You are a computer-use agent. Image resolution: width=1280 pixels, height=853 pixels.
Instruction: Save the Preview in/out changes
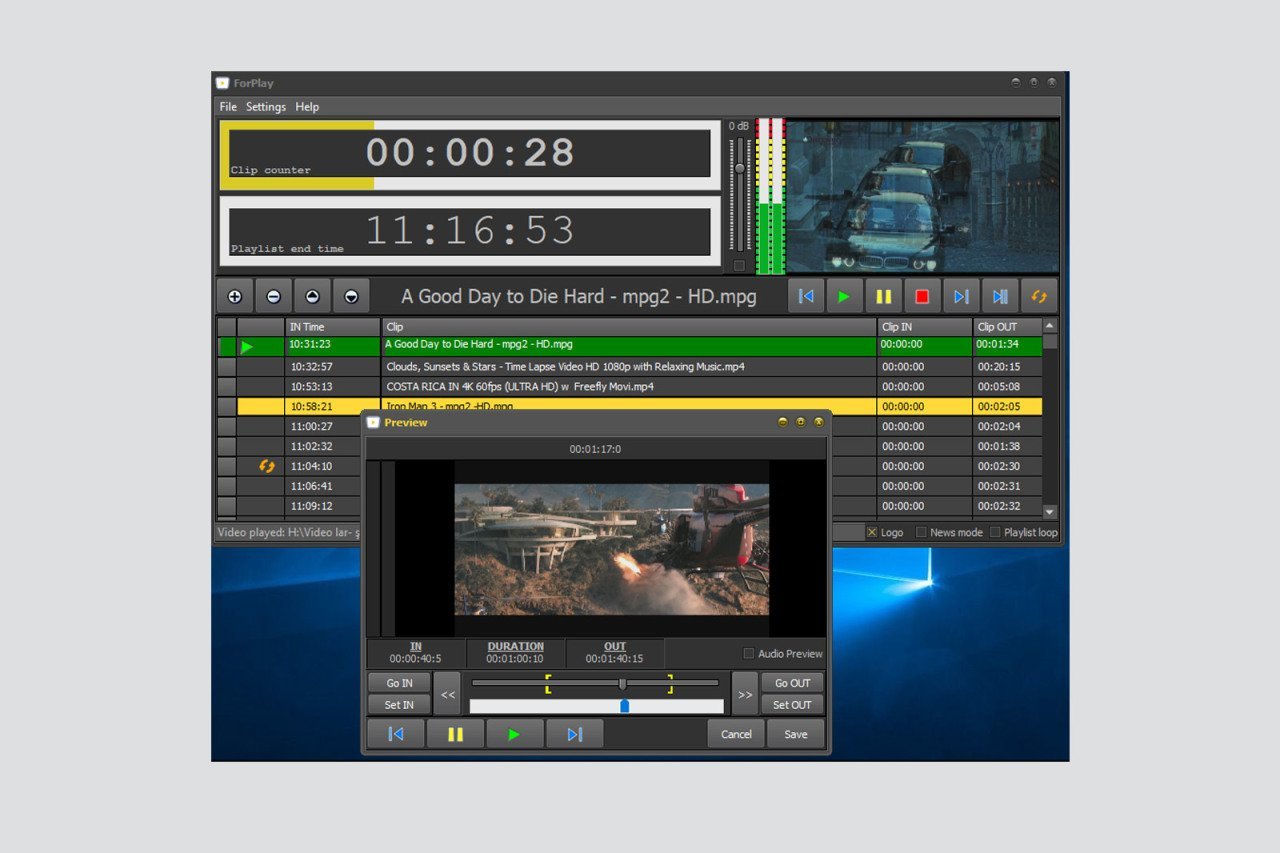pos(796,734)
